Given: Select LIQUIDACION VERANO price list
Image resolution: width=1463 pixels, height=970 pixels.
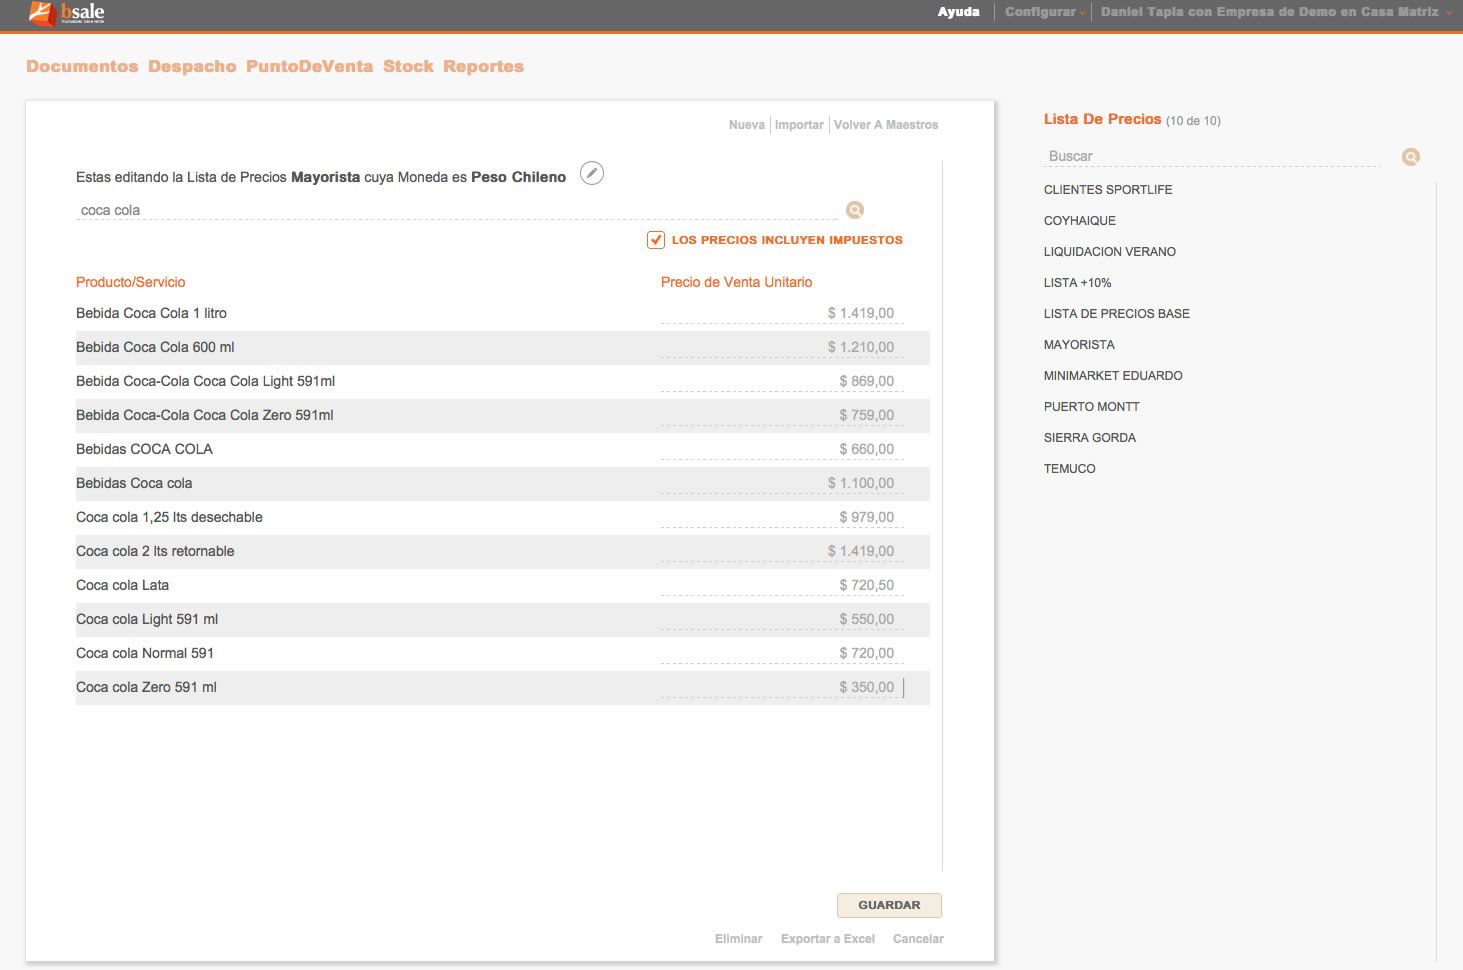Looking at the screenshot, I should [1109, 252].
